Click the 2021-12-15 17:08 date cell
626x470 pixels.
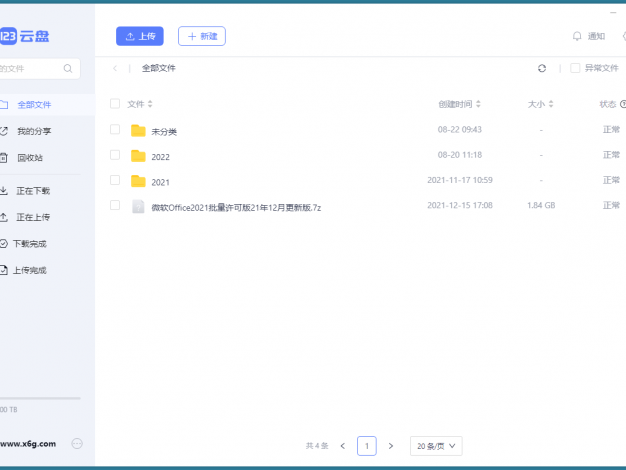click(460, 205)
